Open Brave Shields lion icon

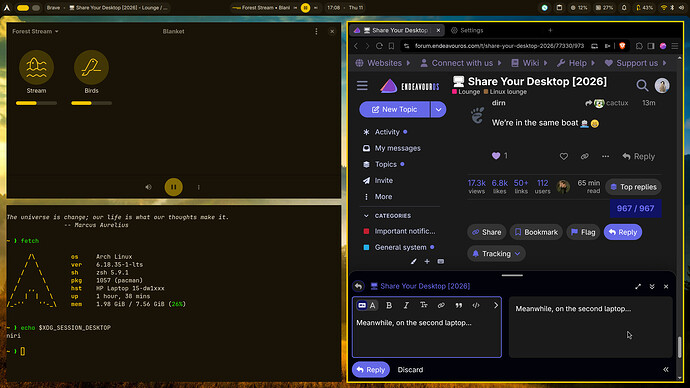point(622,46)
